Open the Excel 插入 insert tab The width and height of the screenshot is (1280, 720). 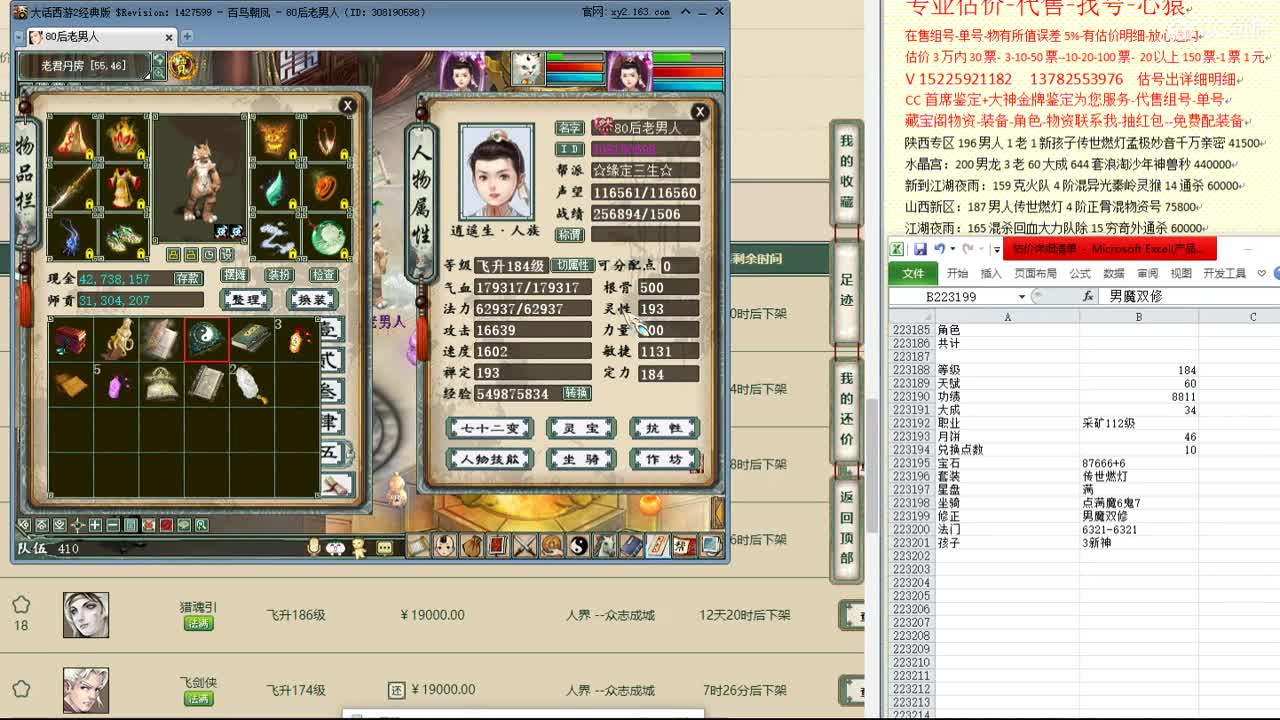(x=991, y=273)
